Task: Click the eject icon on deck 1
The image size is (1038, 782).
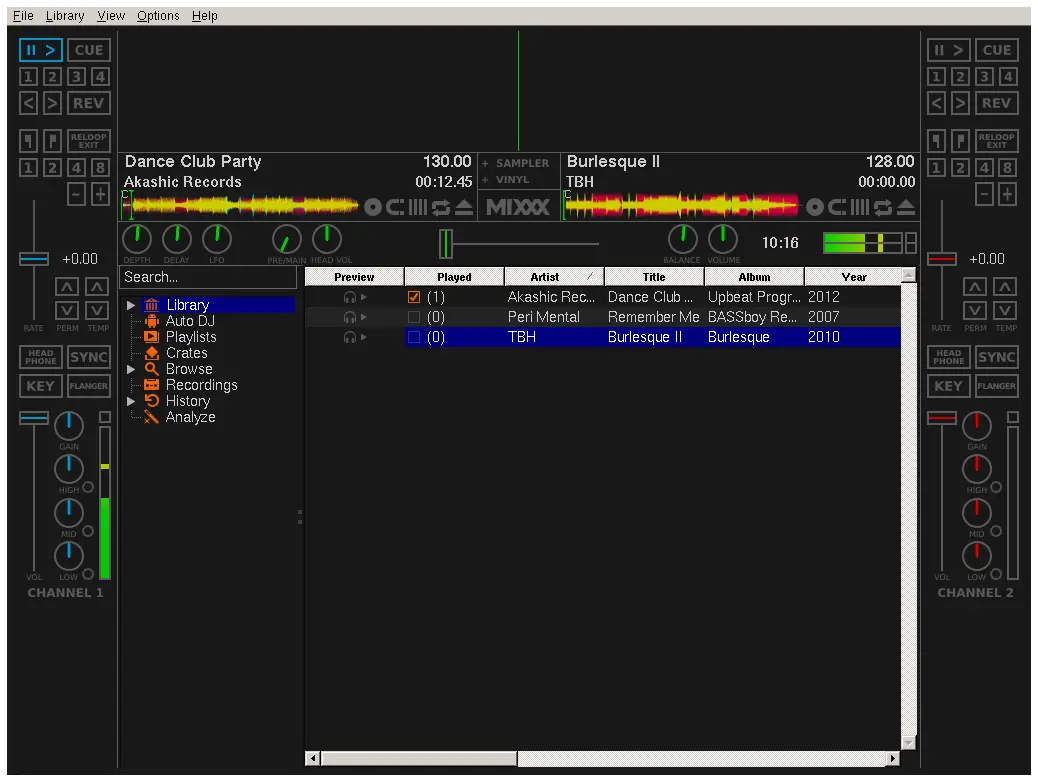Action: point(465,207)
